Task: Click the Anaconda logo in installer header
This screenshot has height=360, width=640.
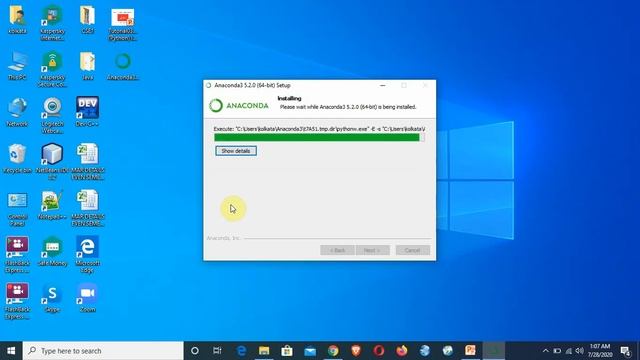Action: tap(239, 105)
